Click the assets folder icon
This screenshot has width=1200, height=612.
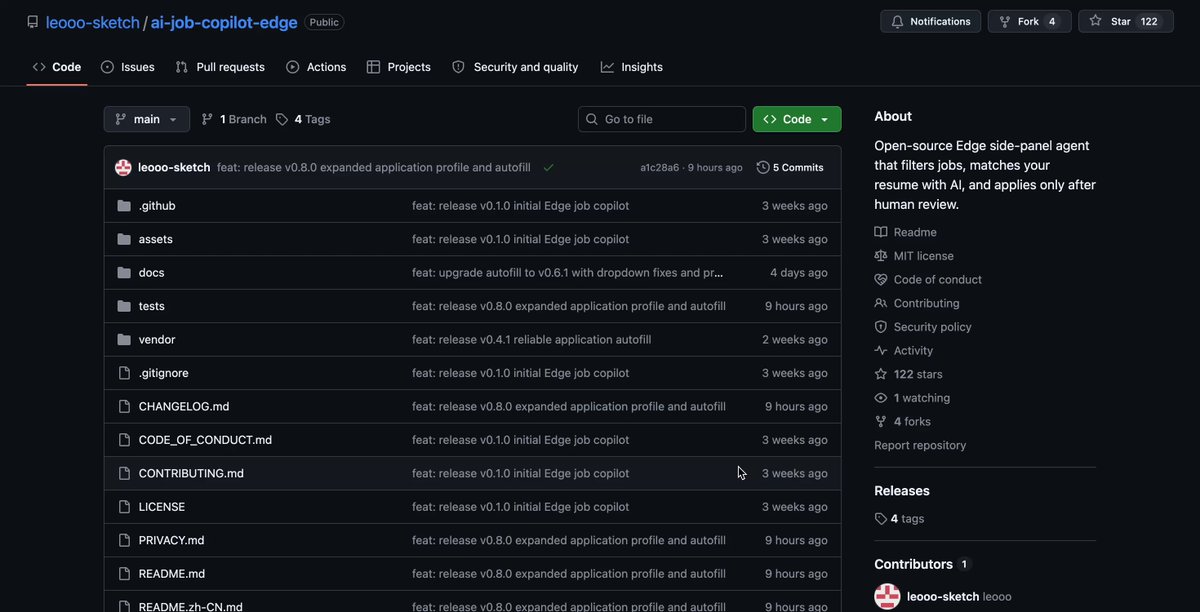pyautogui.click(x=124, y=239)
